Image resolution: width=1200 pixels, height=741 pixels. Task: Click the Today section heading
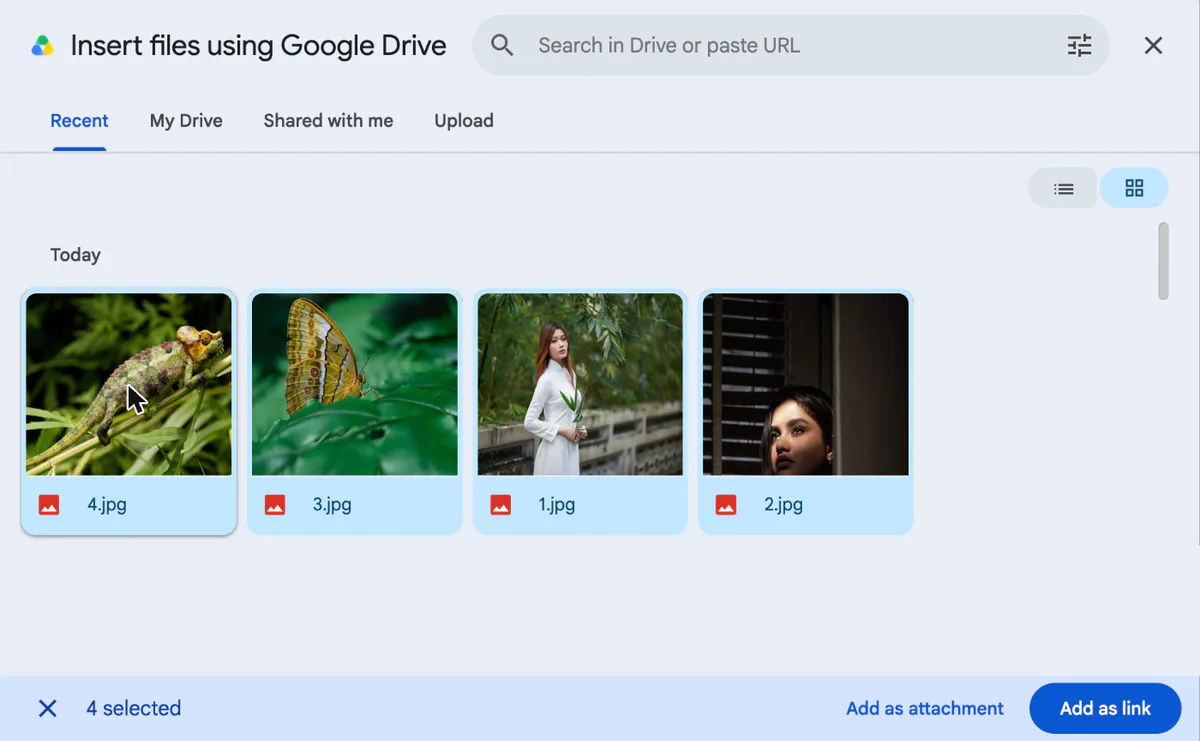pos(76,255)
